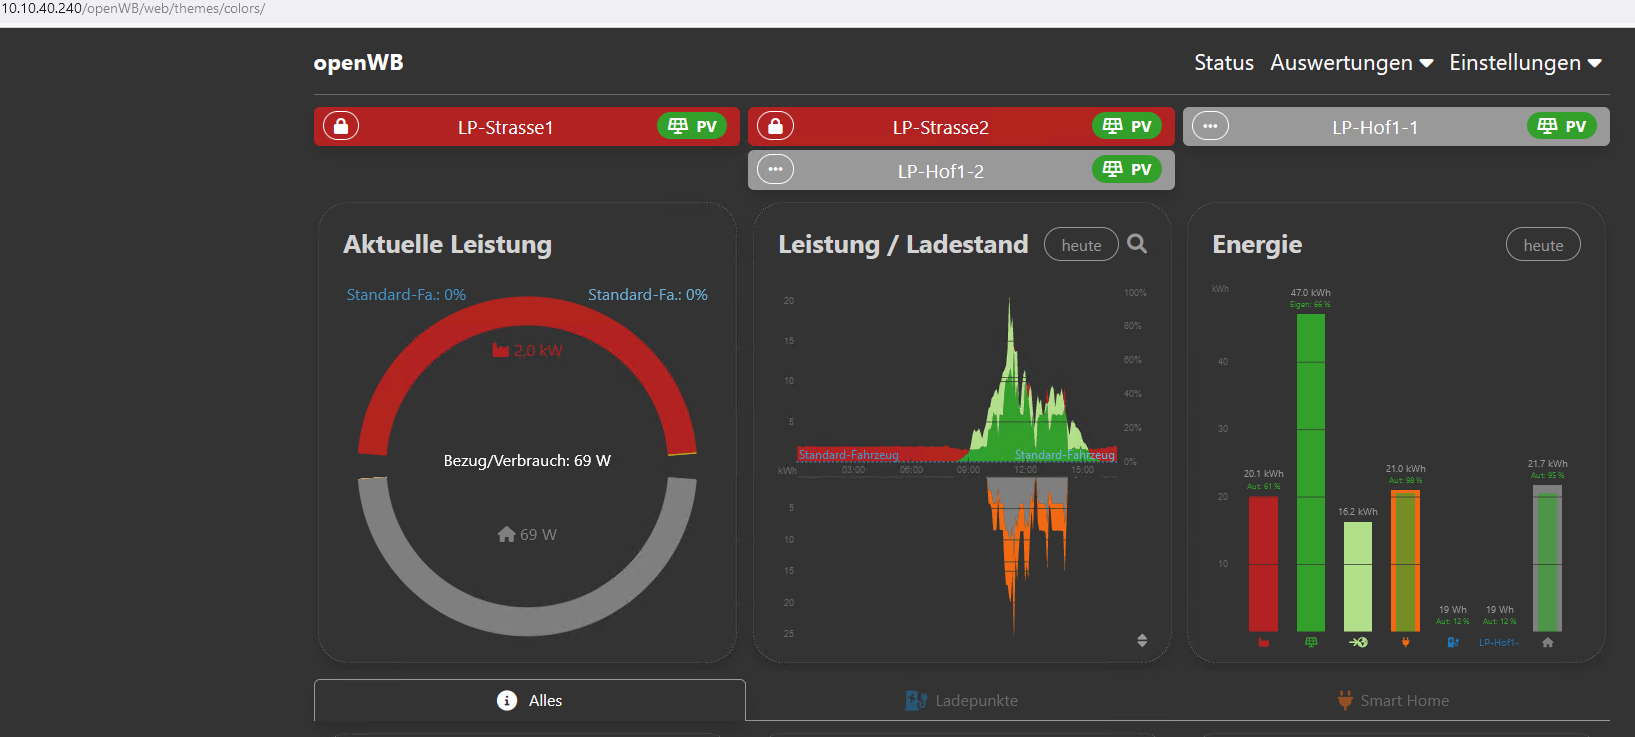Click the 16.2 kWh value label

coord(1358,512)
